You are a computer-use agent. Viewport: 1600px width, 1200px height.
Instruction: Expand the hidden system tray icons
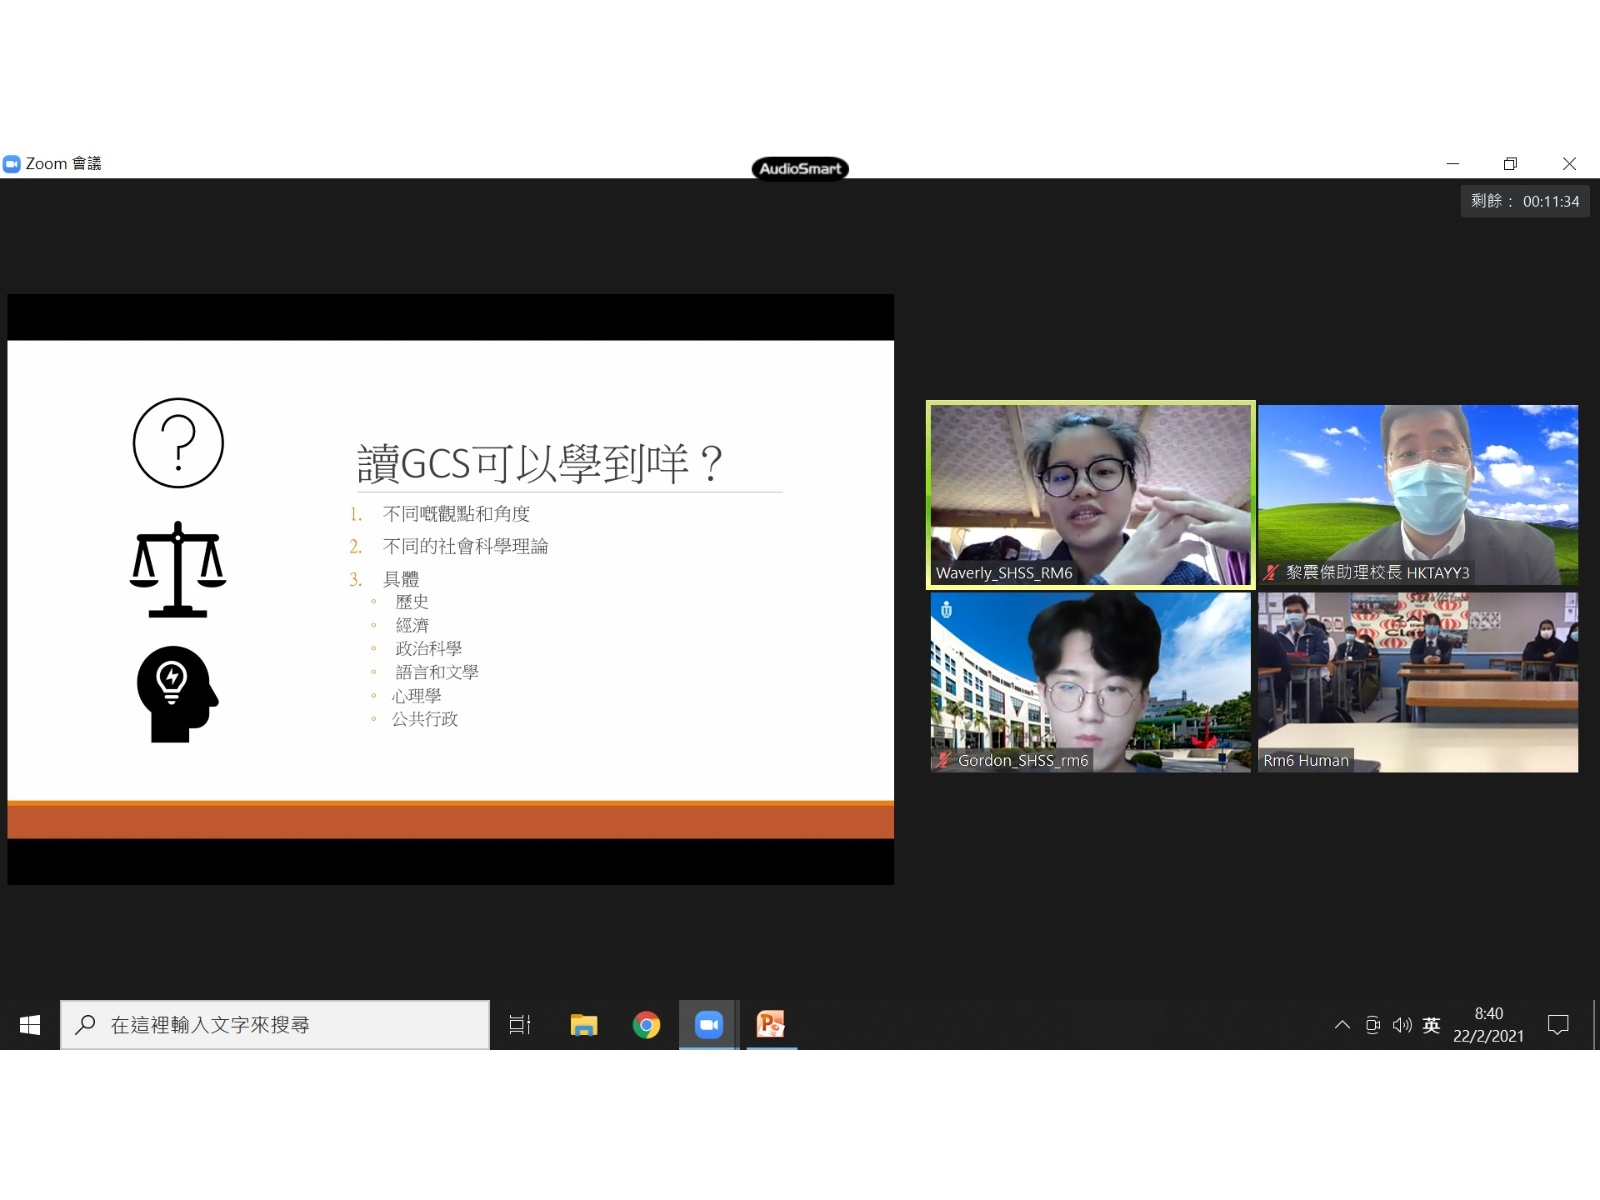1342,1025
